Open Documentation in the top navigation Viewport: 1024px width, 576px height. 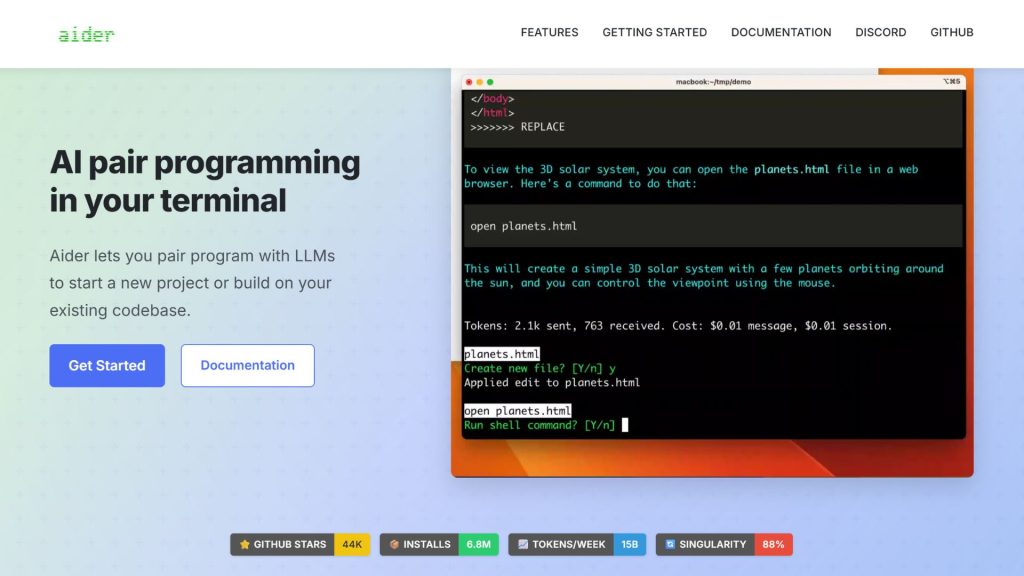[x=781, y=32]
